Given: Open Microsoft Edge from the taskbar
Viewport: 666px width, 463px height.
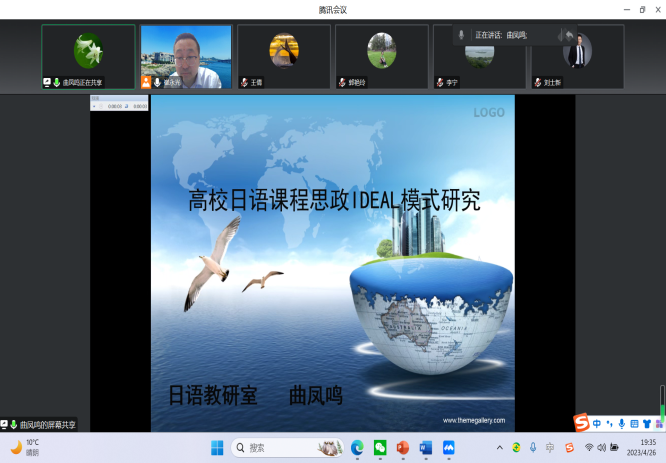Looking at the screenshot, I should point(357,447).
